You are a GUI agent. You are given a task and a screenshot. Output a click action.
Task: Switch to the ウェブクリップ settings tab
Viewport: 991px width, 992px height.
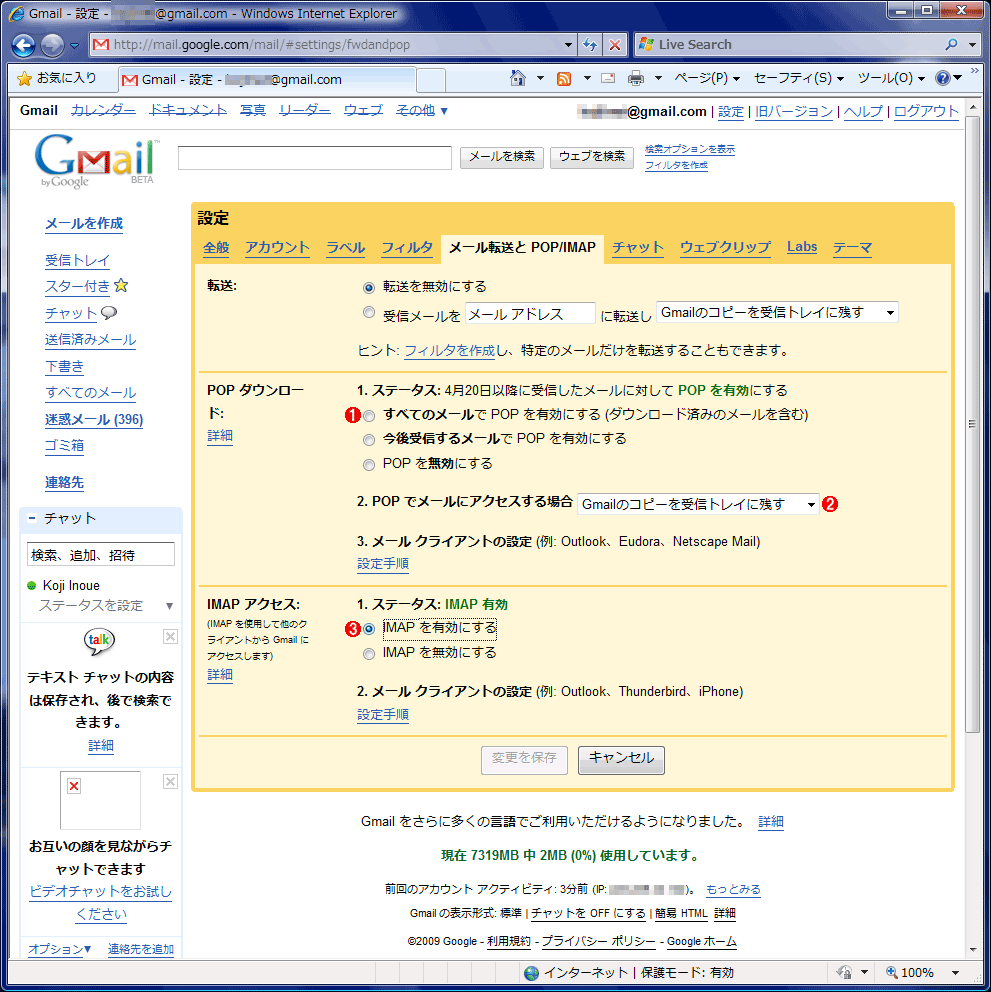point(725,247)
